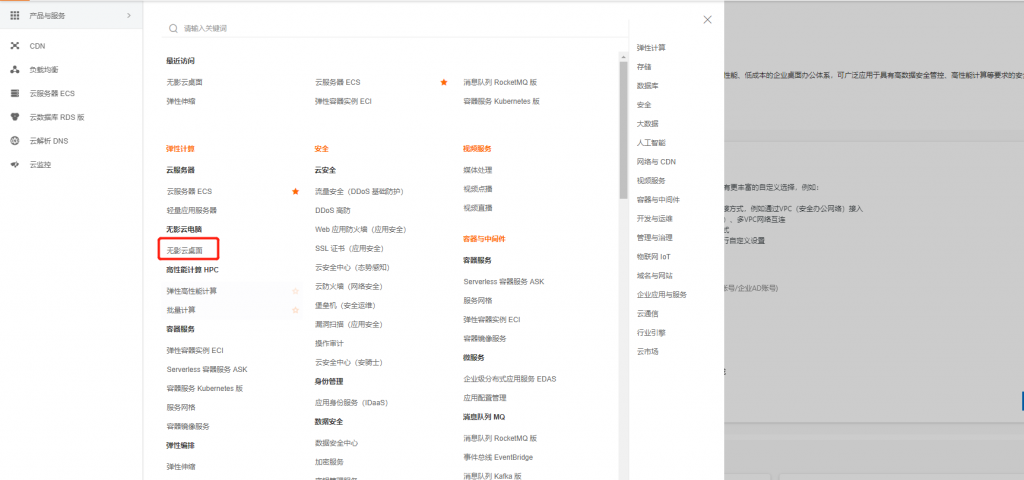Open 漏洞扫描（应用安全）
Screen dimensions: 1024x480
click(349, 324)
